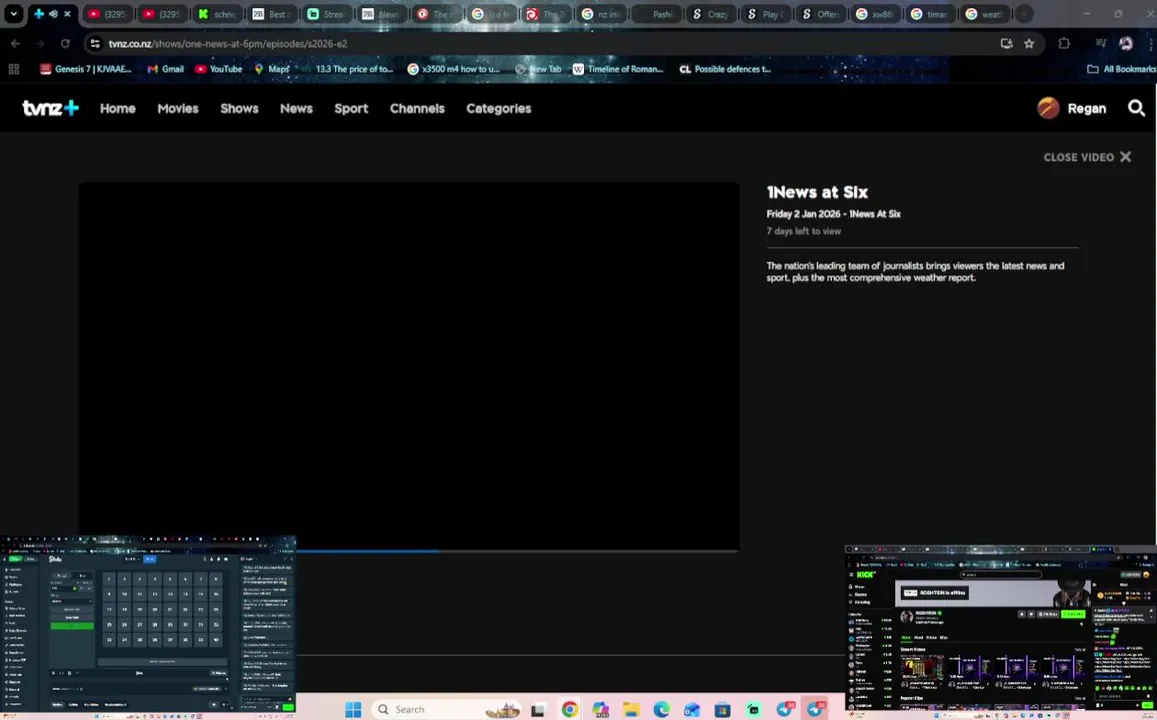
Task: Open the apps grid in the bookmarks bar
Action: pos(13,69)
